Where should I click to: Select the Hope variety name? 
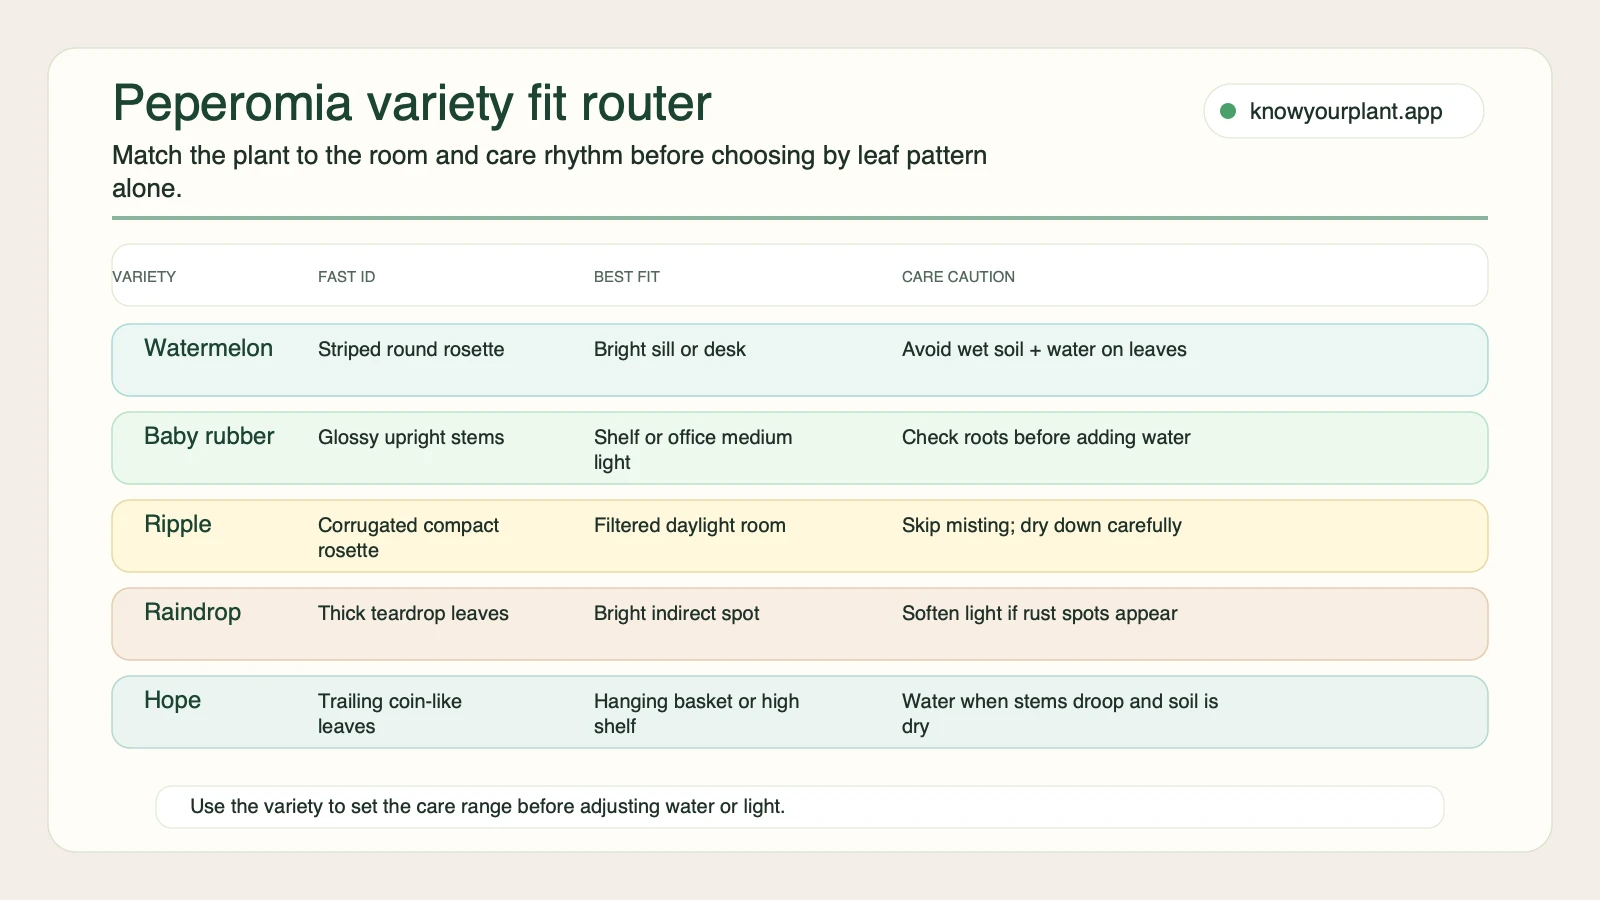pos(173,700)
